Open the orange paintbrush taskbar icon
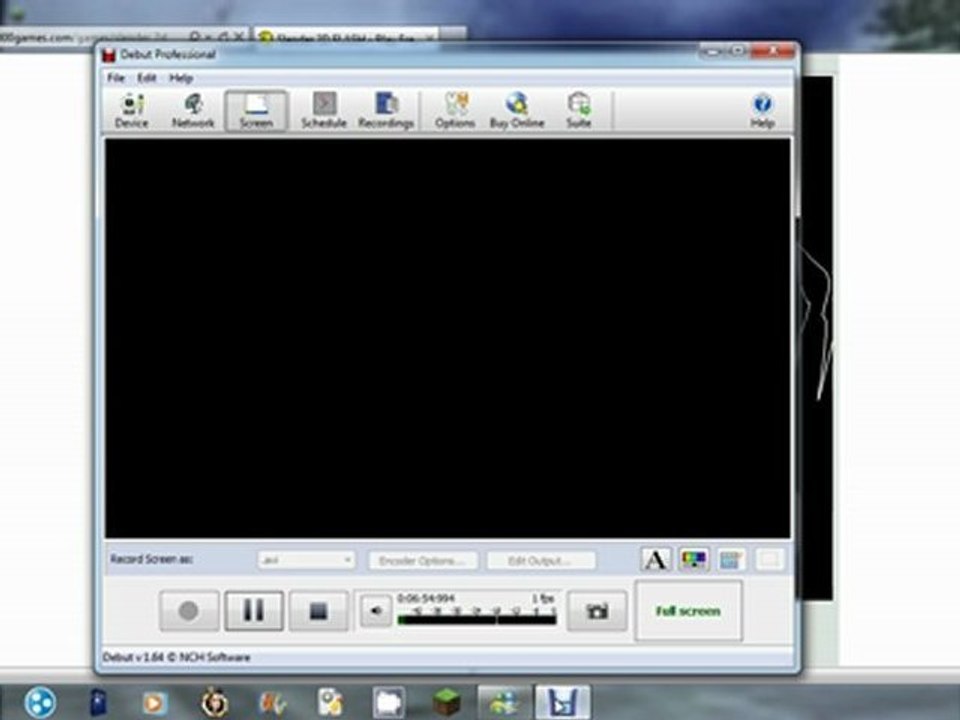The height and width of the screenshot is (720, 960). point(273,703)
